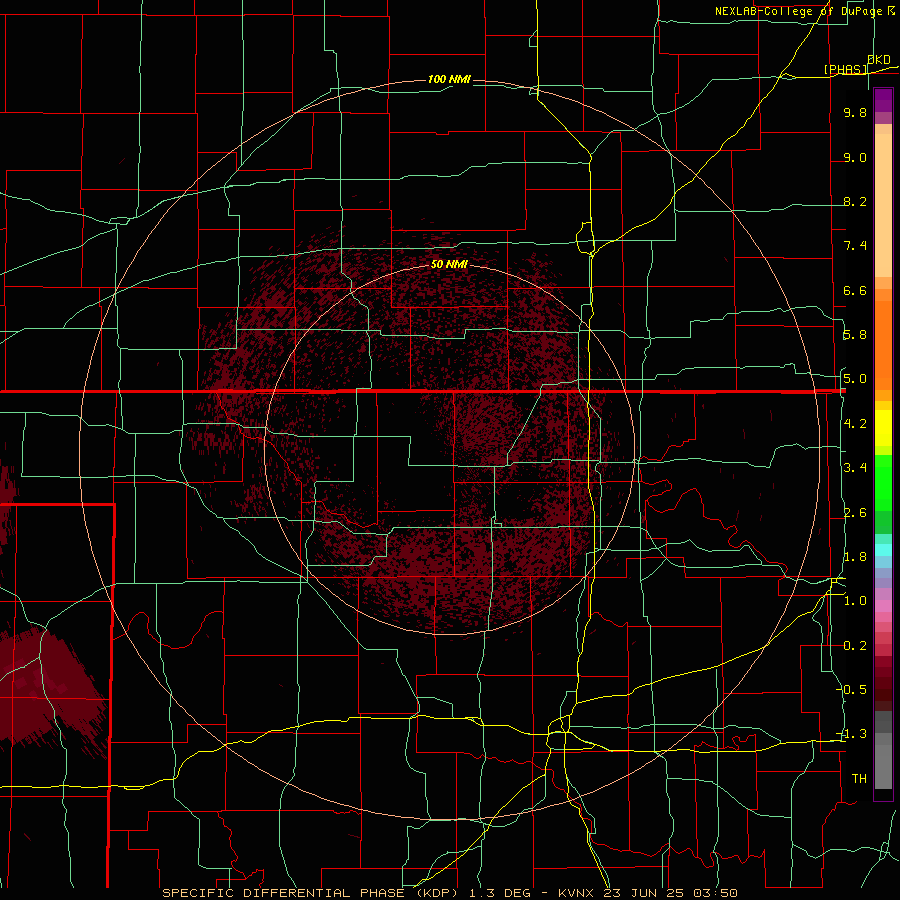This screenshot has width=900, height=900.
Task: Click the "1.8" value on the color scale
Action: coord(855,557)
